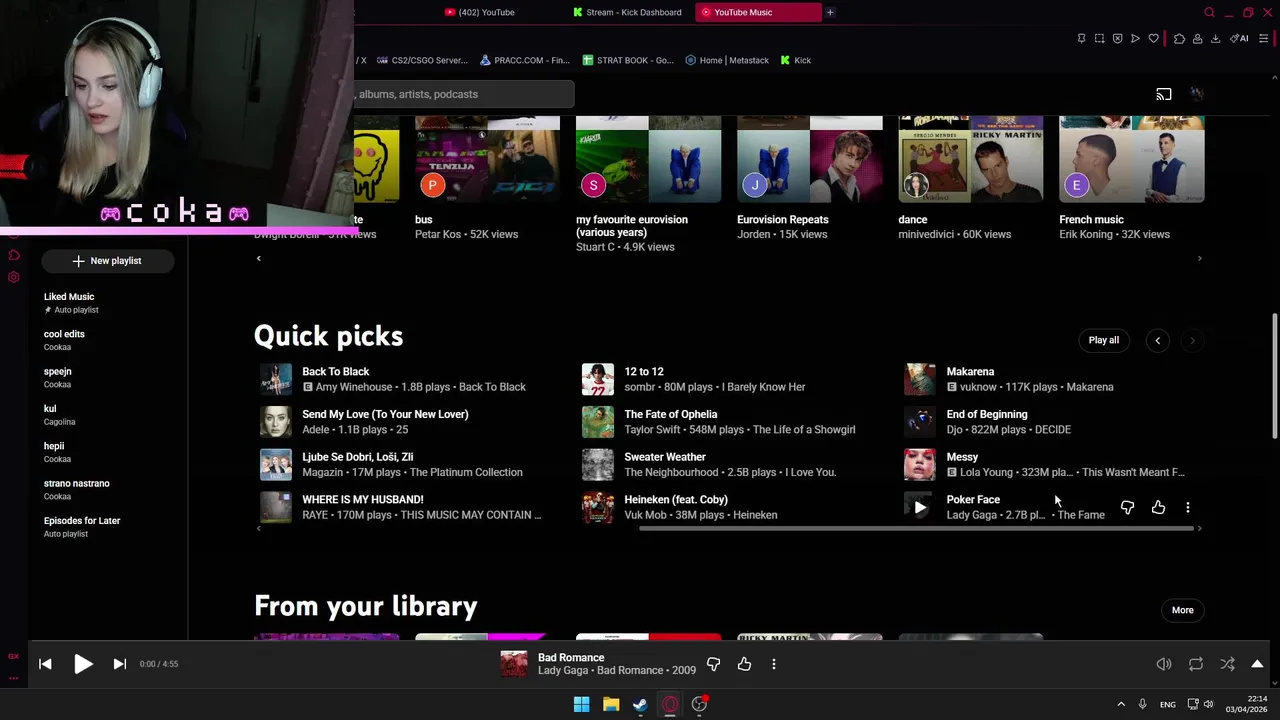Dislike the Poker Face quick pick
This screenshot has height=720, width=1280.
pos(1127,508)
